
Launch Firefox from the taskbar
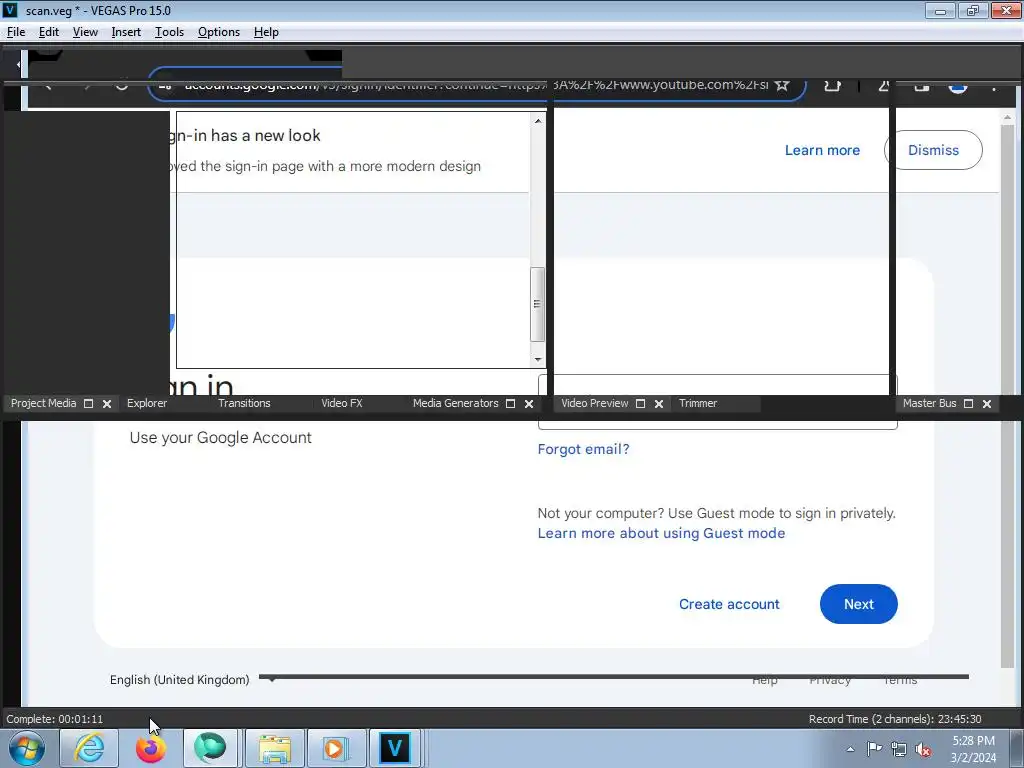coord(150,748)
